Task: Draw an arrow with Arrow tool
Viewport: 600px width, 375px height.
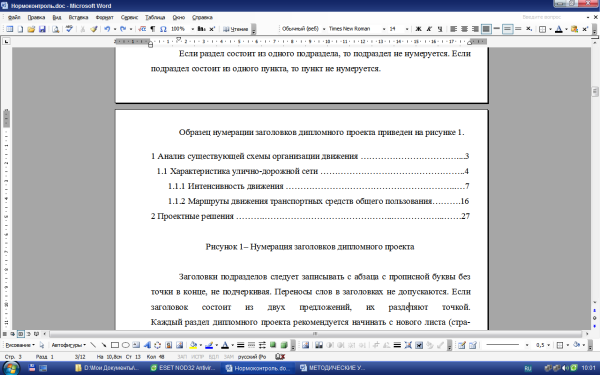Action: [x=104, y=345]
